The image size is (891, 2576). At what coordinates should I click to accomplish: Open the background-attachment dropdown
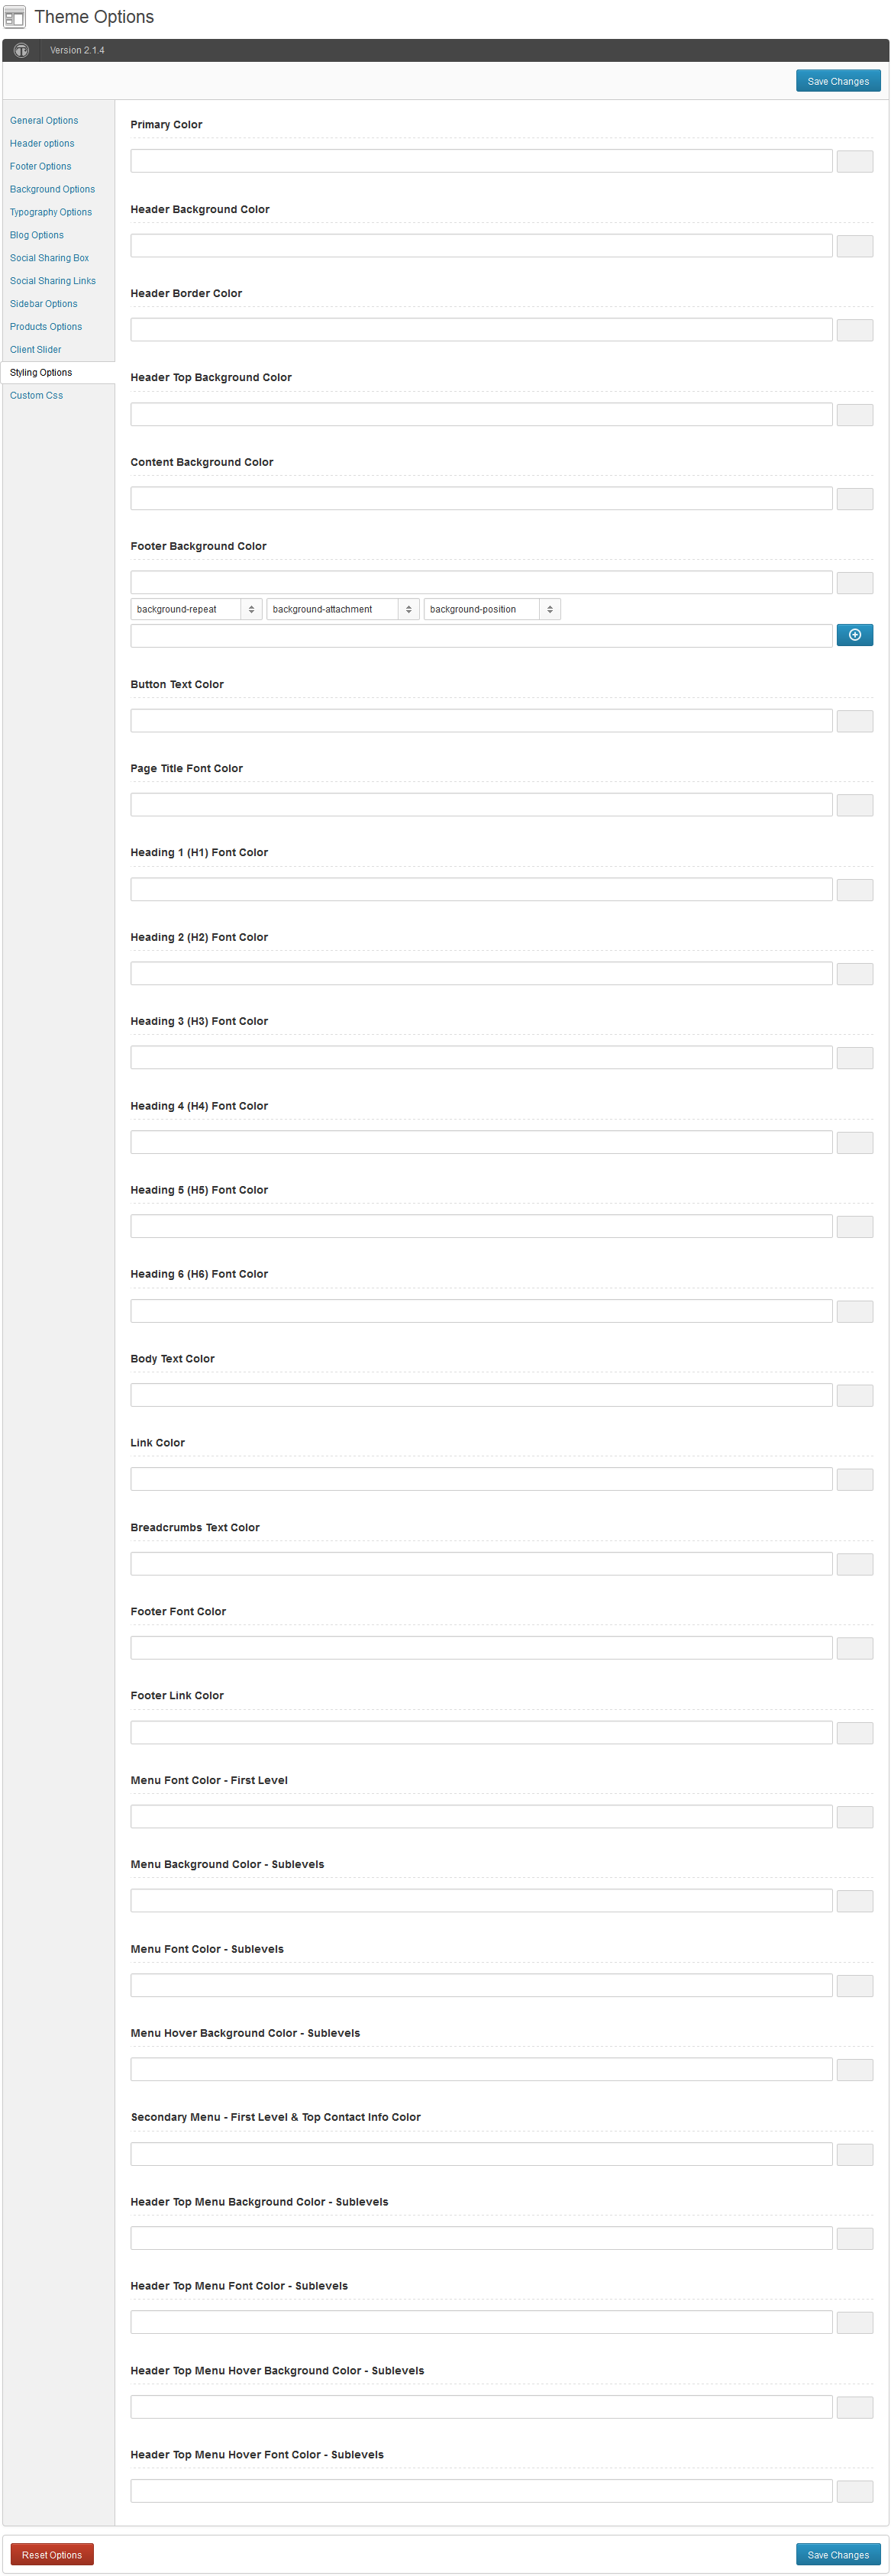coord(342,609)
